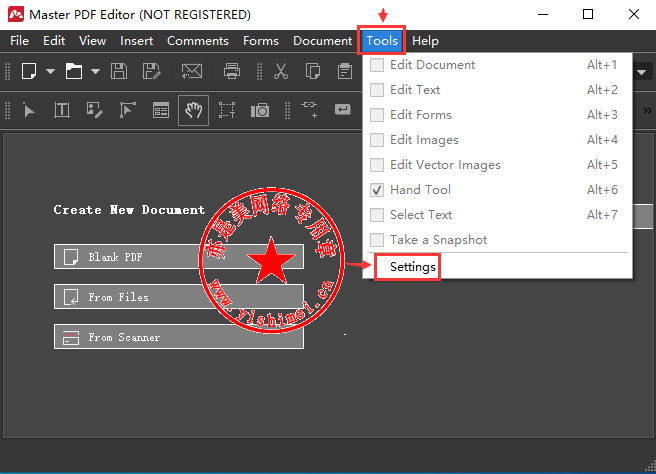The width and height of the screenshot is (656, 474).
Task: Maximize the Master PDF Editor window
Action: tap(588, 14)
